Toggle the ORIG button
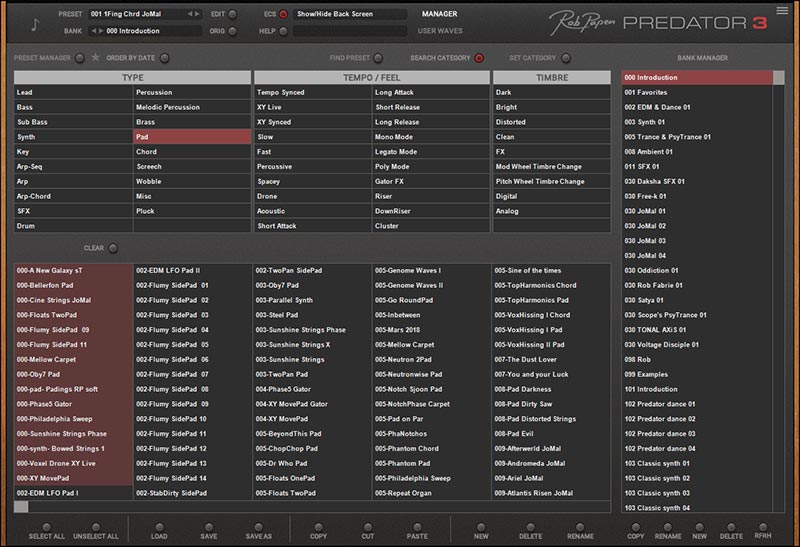This screenshot has height=547, width=800. coord(232,31)
